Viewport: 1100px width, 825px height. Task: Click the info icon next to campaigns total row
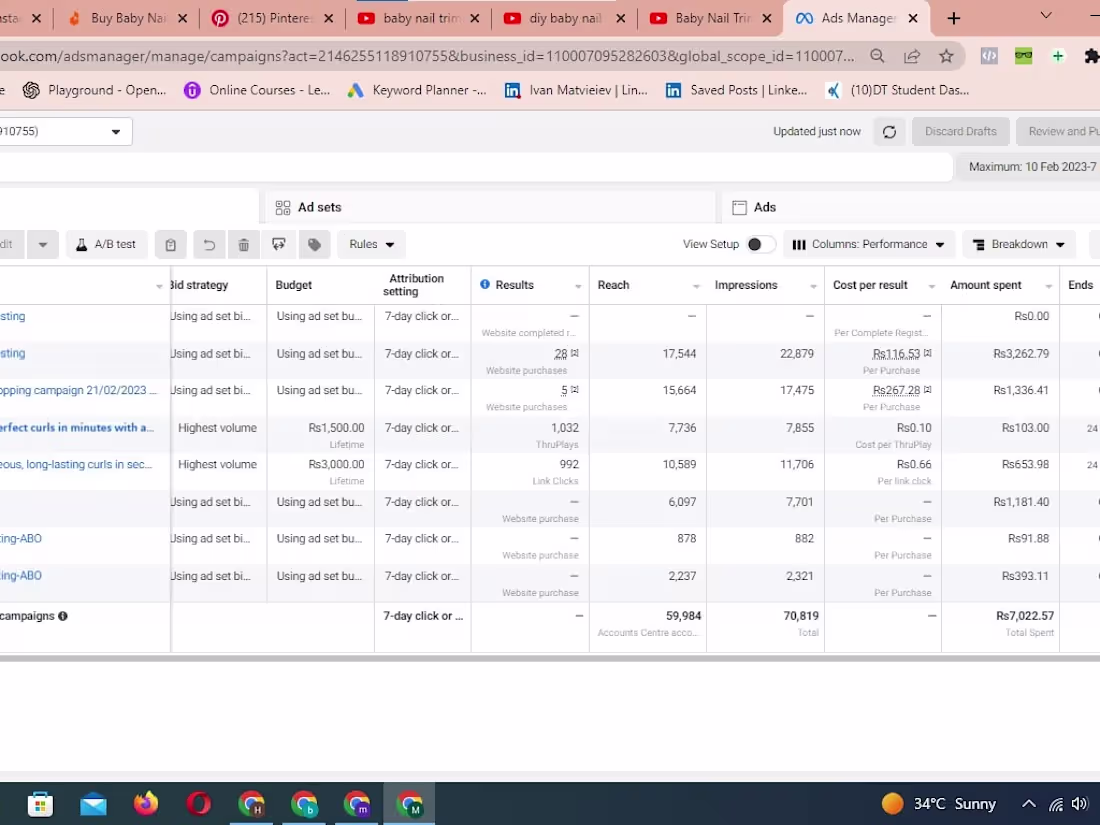[62, 616]
